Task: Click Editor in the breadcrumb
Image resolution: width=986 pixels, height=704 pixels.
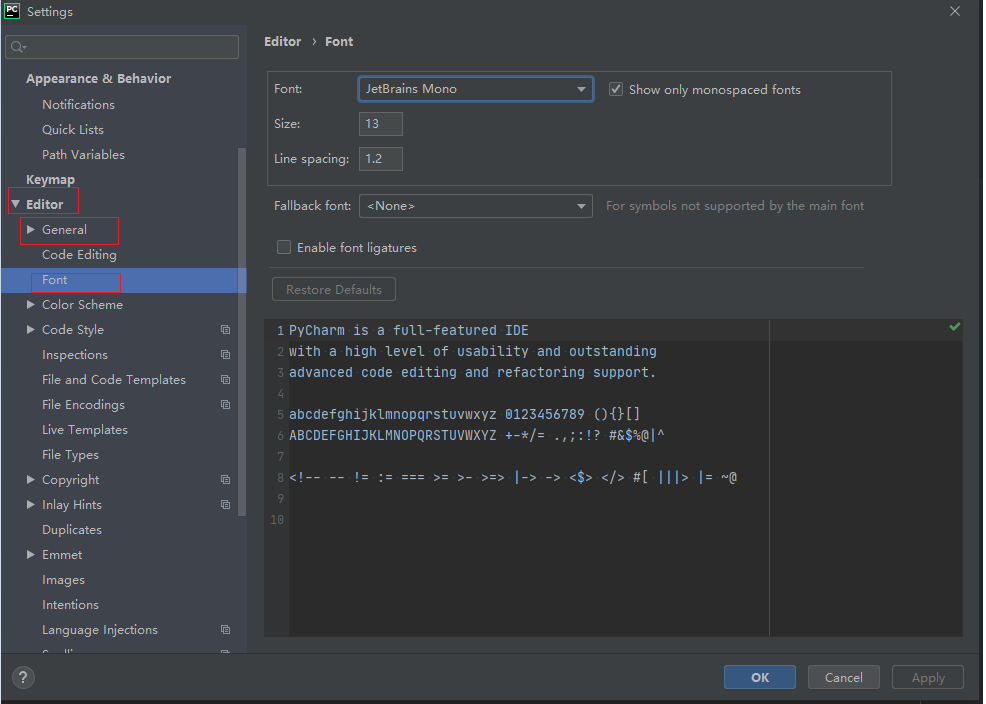Action: click(282, 41)
